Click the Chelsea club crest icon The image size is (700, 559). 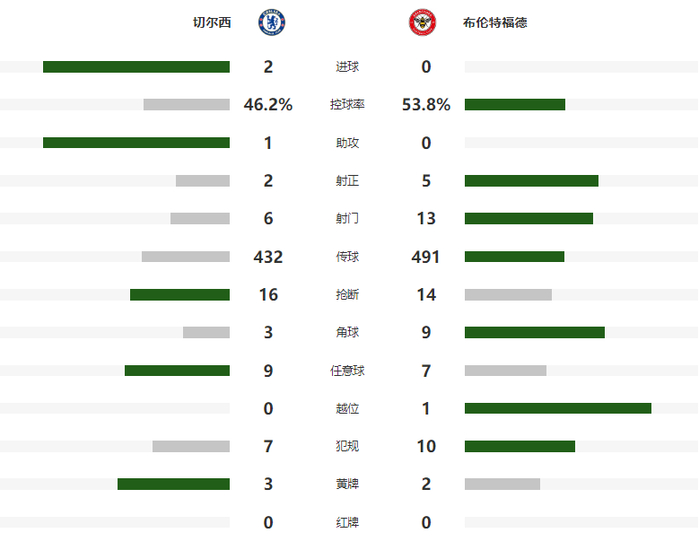[271, 22]
